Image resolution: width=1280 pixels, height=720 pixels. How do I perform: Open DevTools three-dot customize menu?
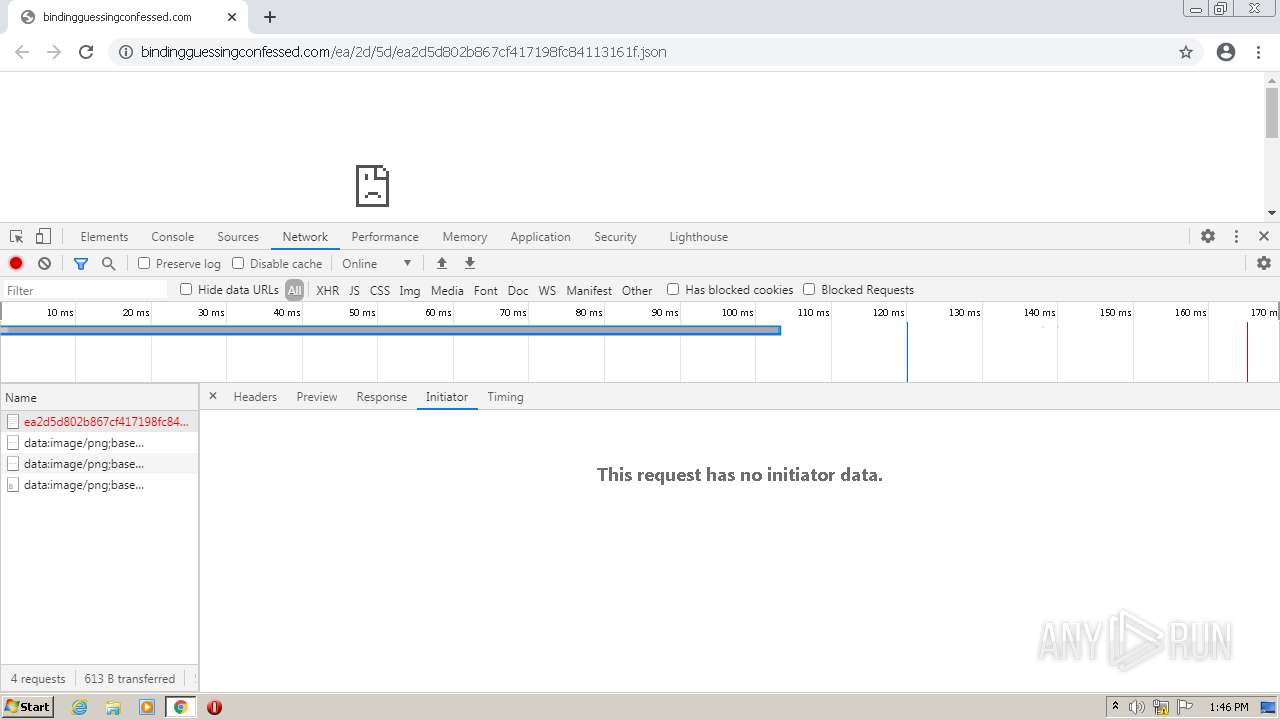pos(1236,237)
